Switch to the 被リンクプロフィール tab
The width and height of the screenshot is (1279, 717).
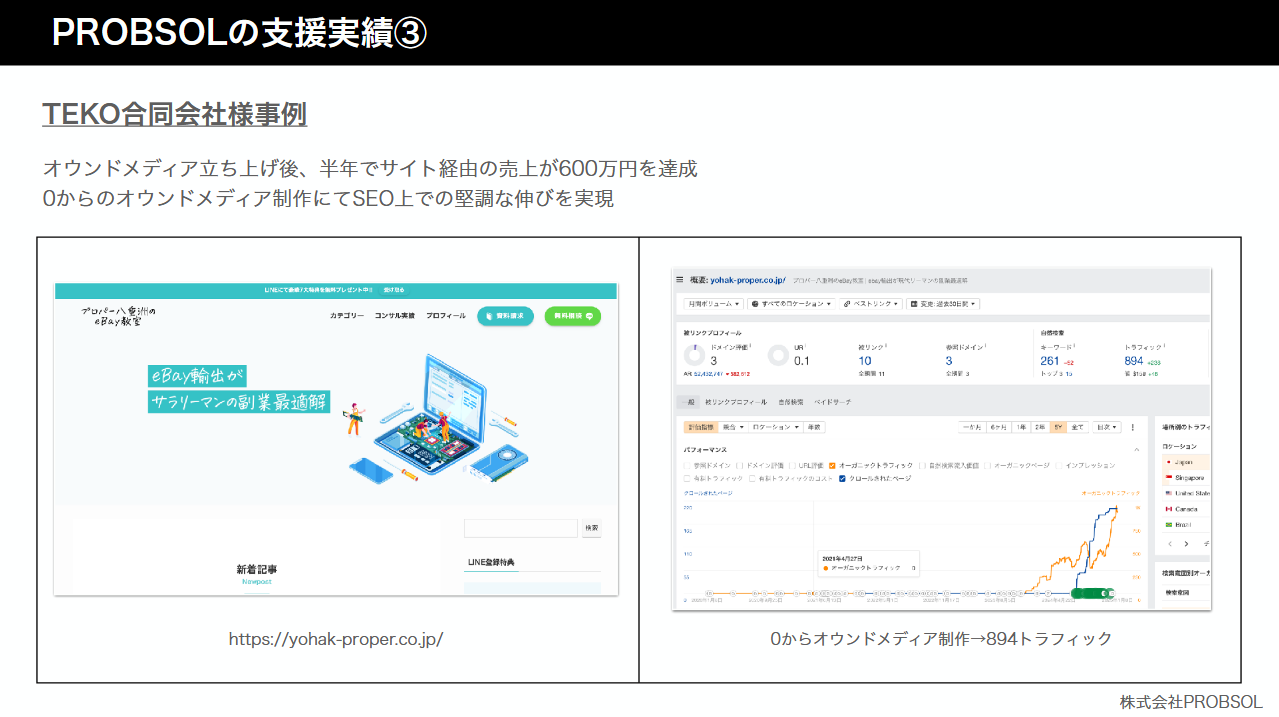pos(735,401)
